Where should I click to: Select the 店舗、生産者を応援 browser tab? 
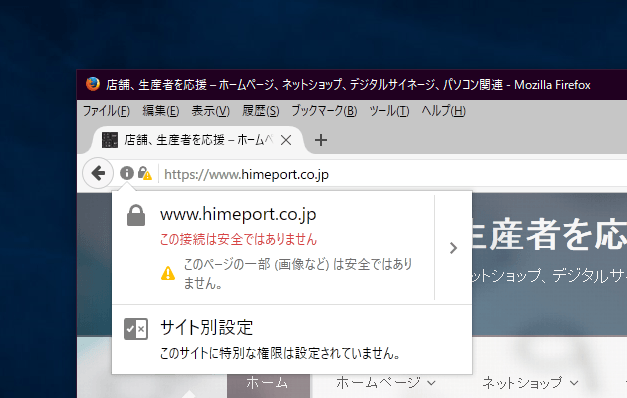[198, 140]
